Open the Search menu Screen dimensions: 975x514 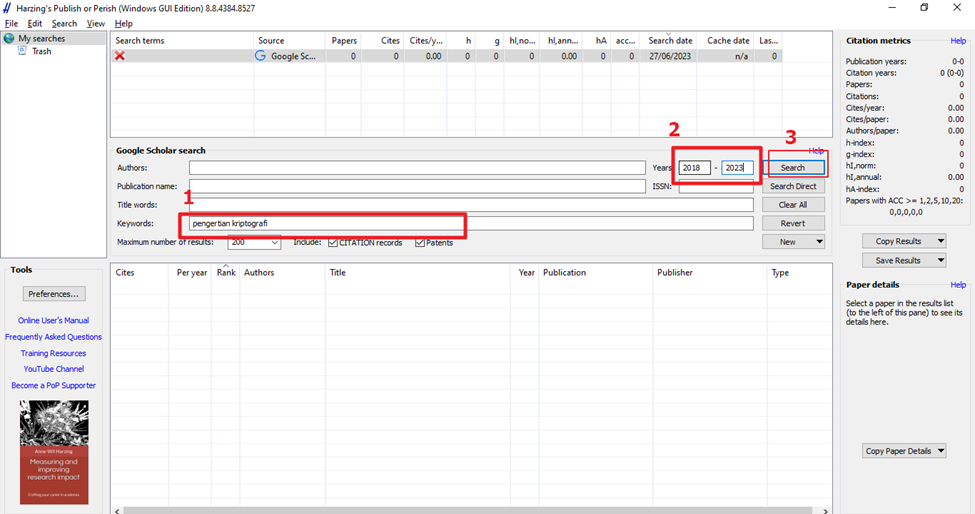pyautogui.click(x=64, y=24)
